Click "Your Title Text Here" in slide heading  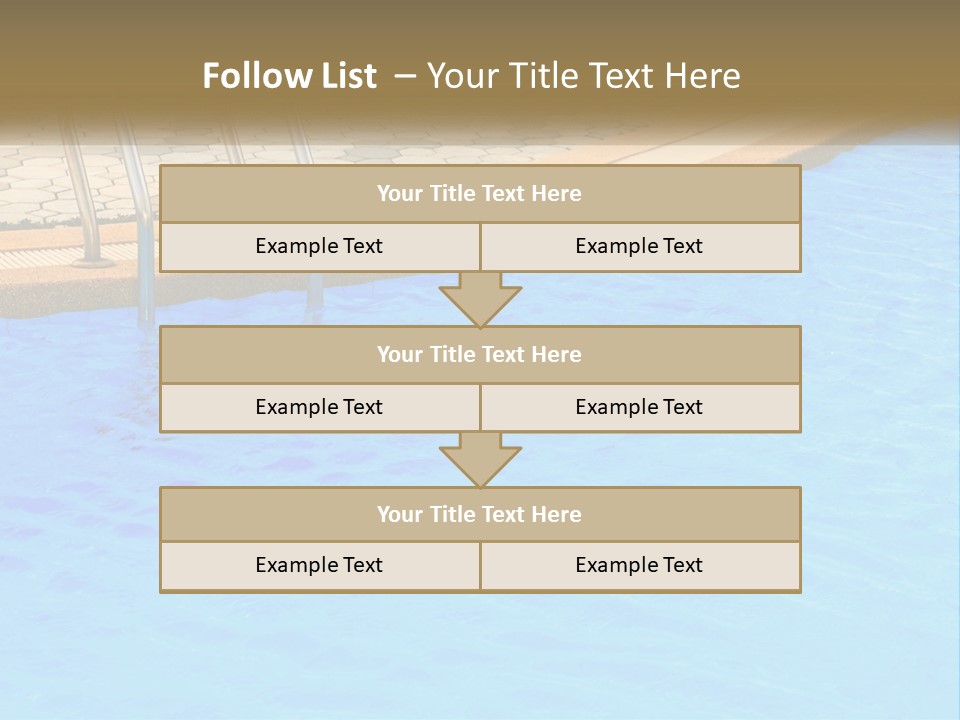click(x=584, y=76)
